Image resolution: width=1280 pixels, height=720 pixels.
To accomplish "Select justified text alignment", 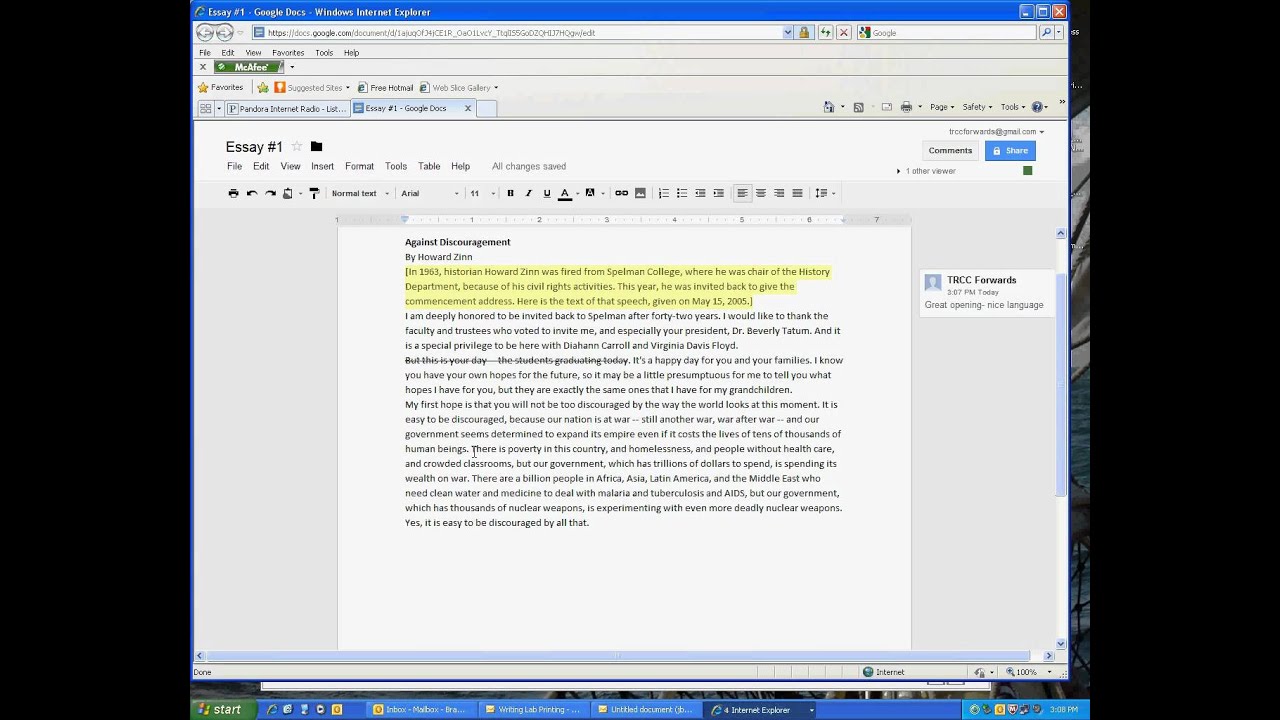I will click(797, 193).
